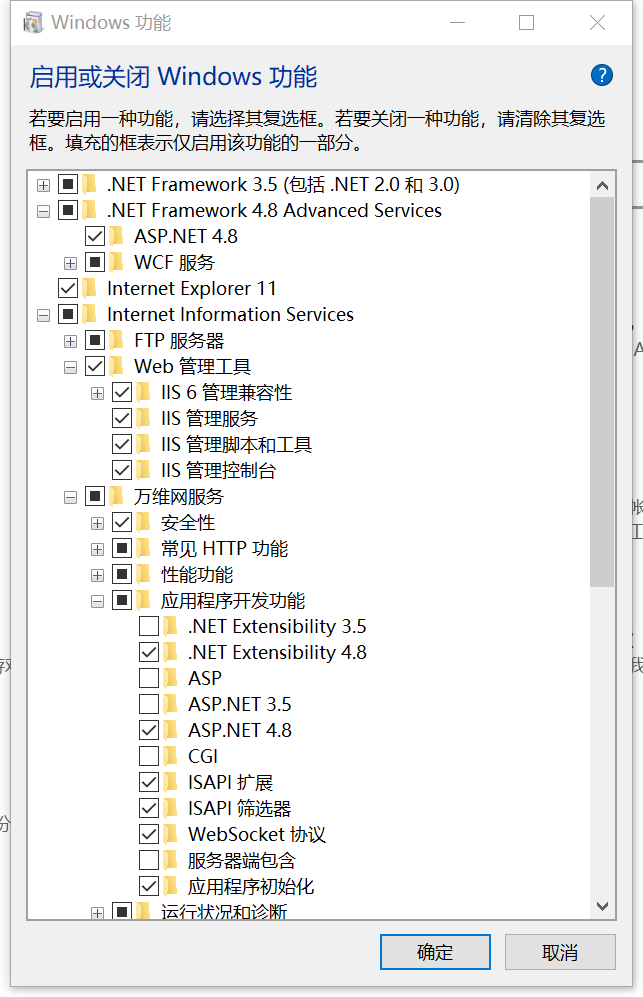Click folder icon beside Internet Explorer 11
The image size is (643, 997).
tap(90, 288)
